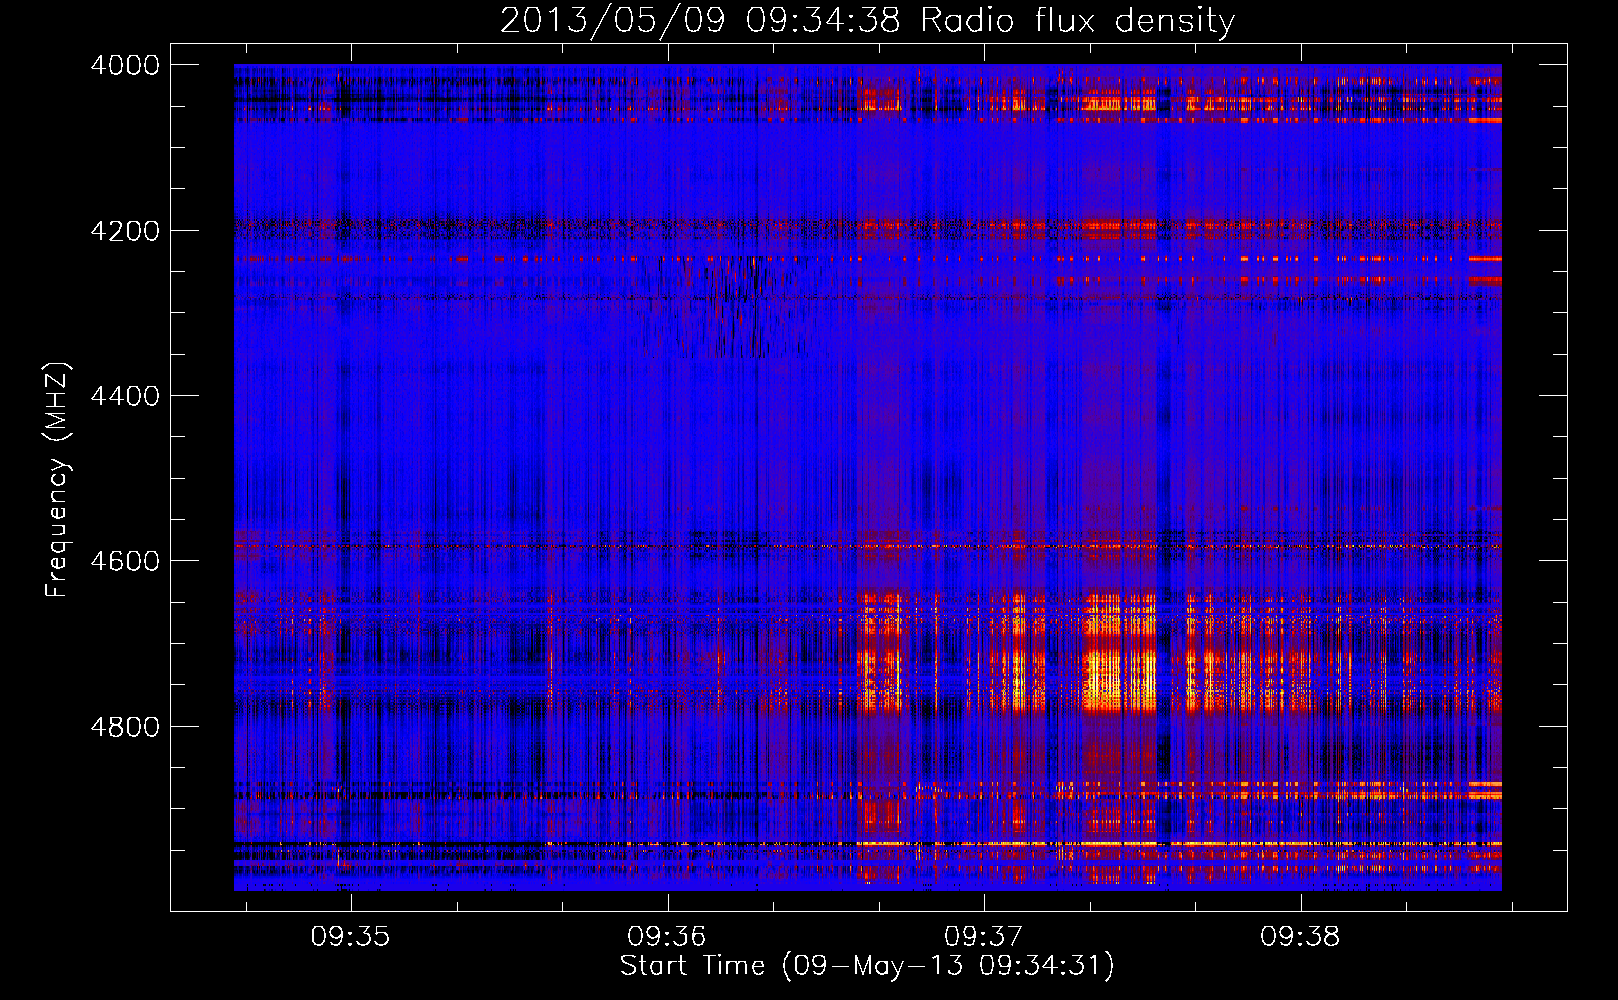Click the 4600 frequency tick label
This screenshot has height=1000, width=1618.
coord(125,561)
